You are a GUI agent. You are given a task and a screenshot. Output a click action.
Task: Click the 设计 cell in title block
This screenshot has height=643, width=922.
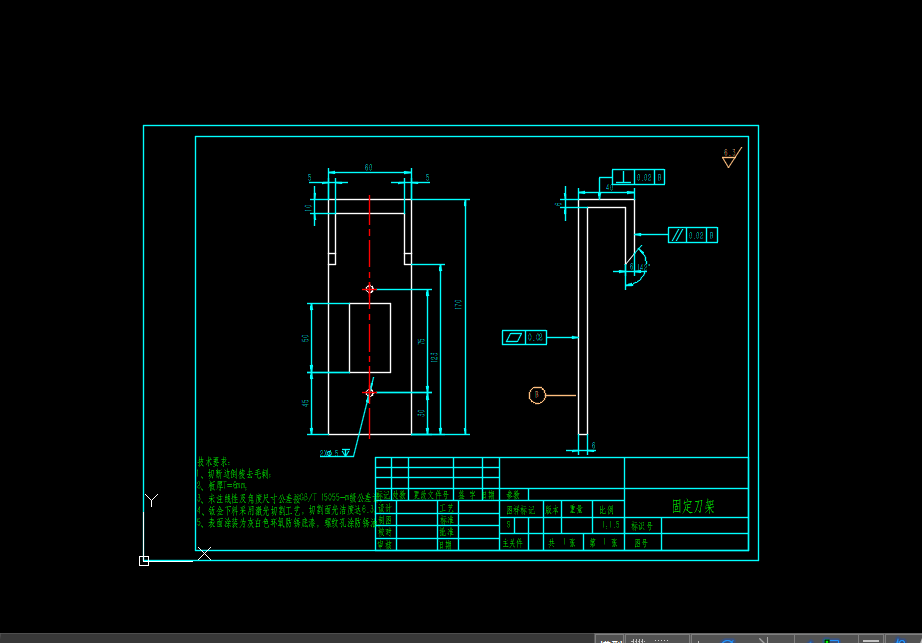point(385,508)
